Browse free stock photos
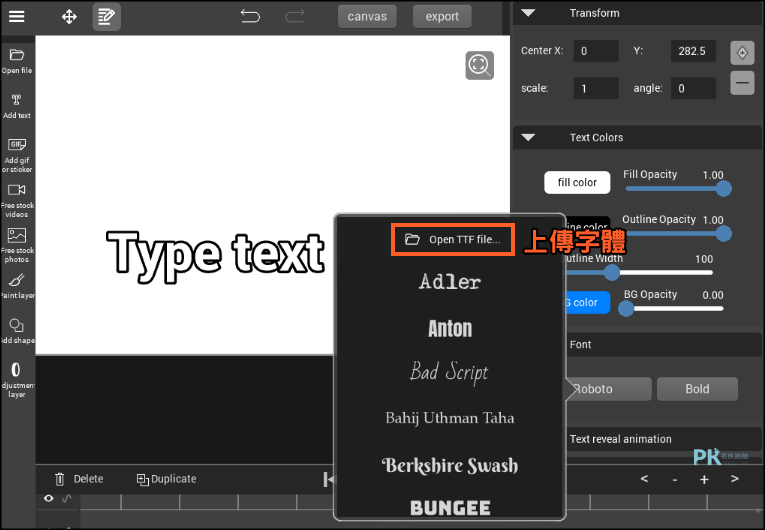The image size is (765, 530). coord(17,245)
